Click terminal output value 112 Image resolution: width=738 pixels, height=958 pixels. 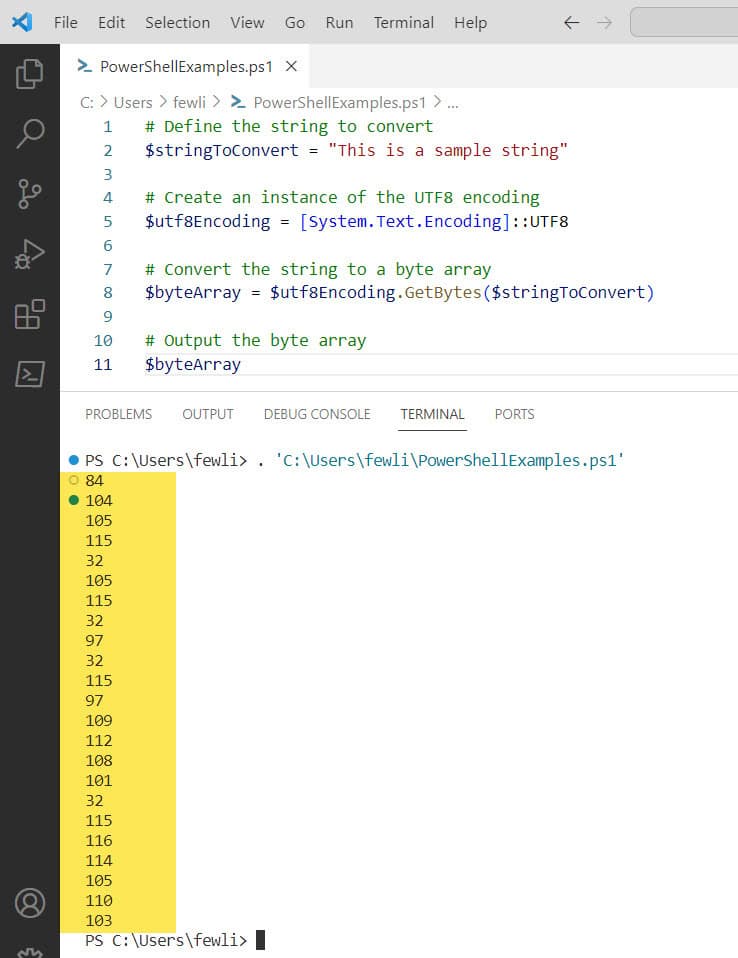pyautogui.click(x=99, y=740)
